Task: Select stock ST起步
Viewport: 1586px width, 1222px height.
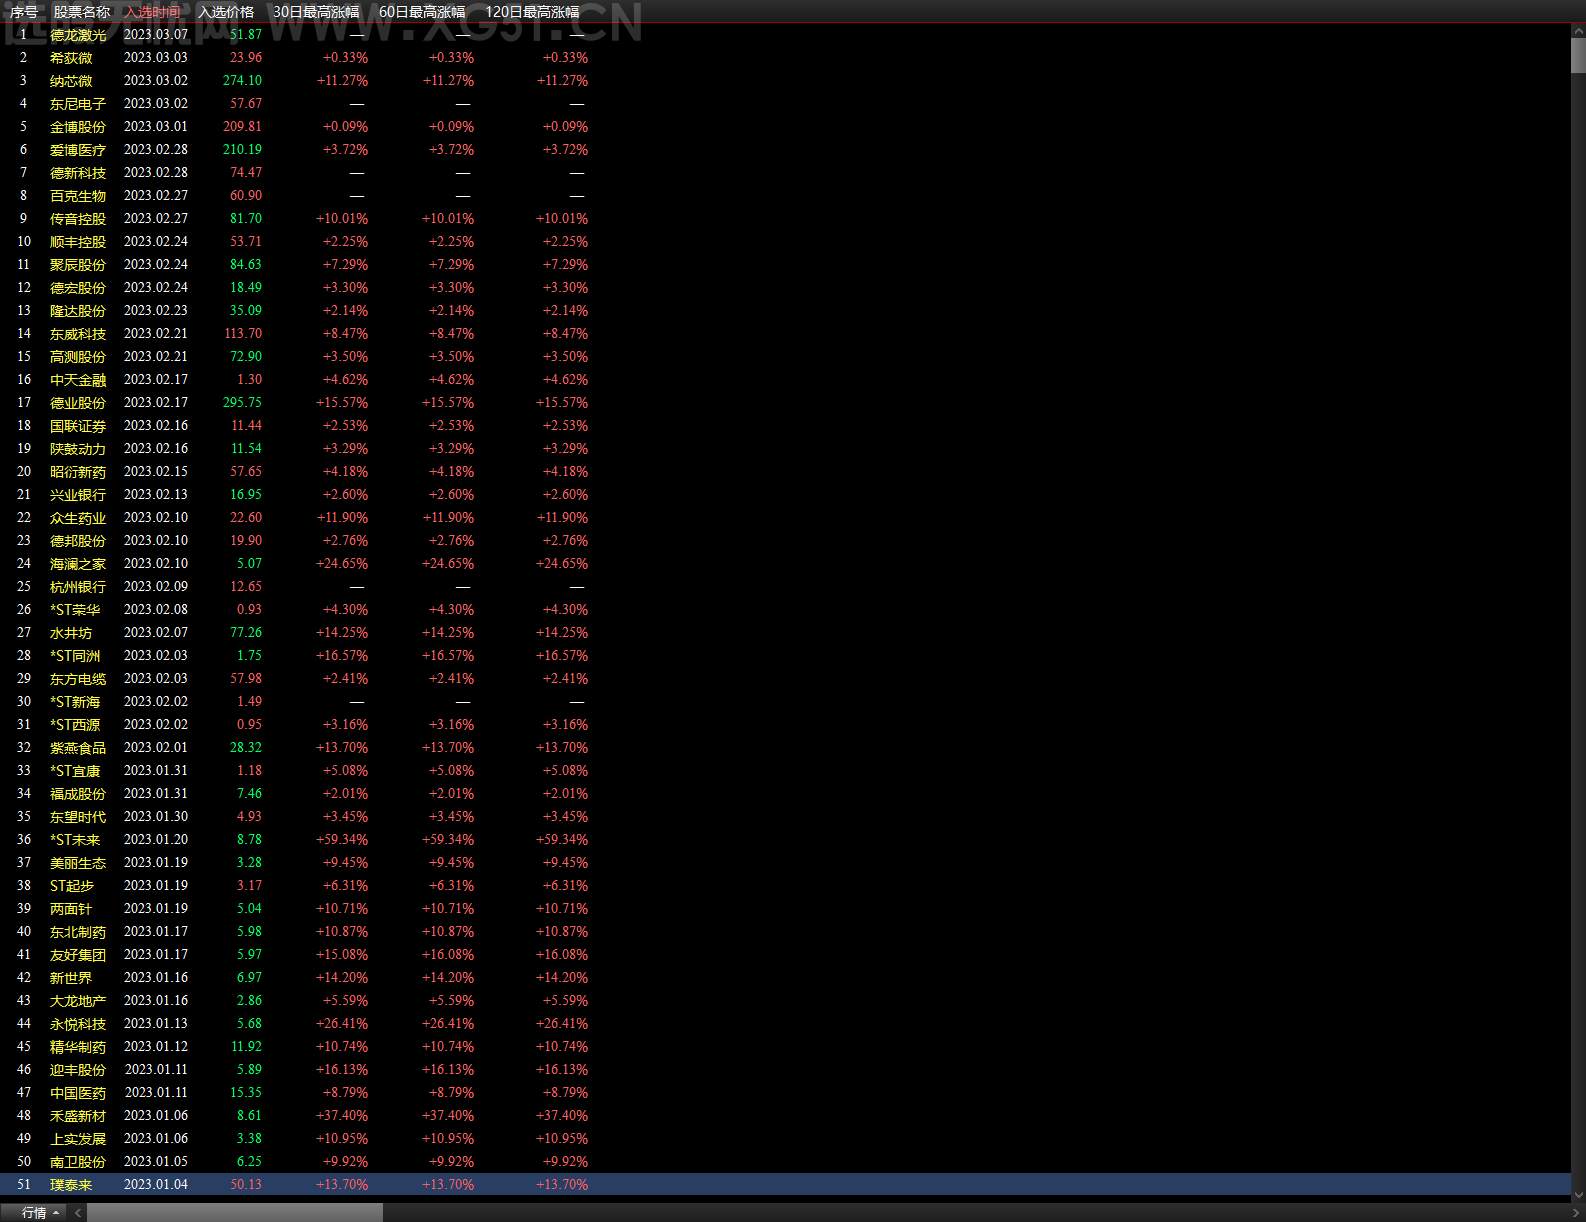Action: click(72, 886)
